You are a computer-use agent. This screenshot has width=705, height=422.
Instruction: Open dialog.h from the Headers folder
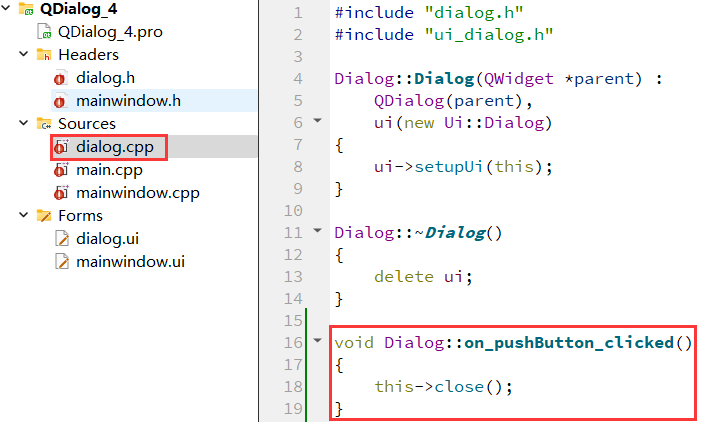click(x=105, y=78)
